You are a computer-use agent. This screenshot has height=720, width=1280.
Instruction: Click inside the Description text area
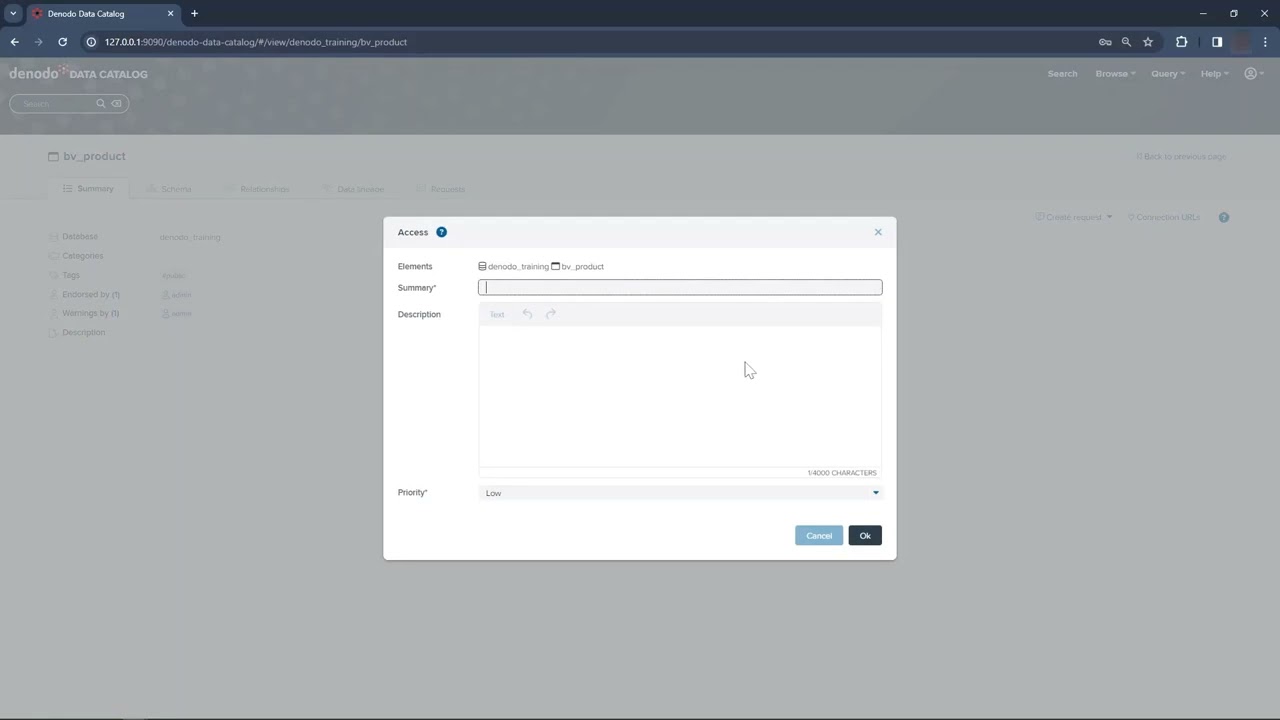[680, 396]
